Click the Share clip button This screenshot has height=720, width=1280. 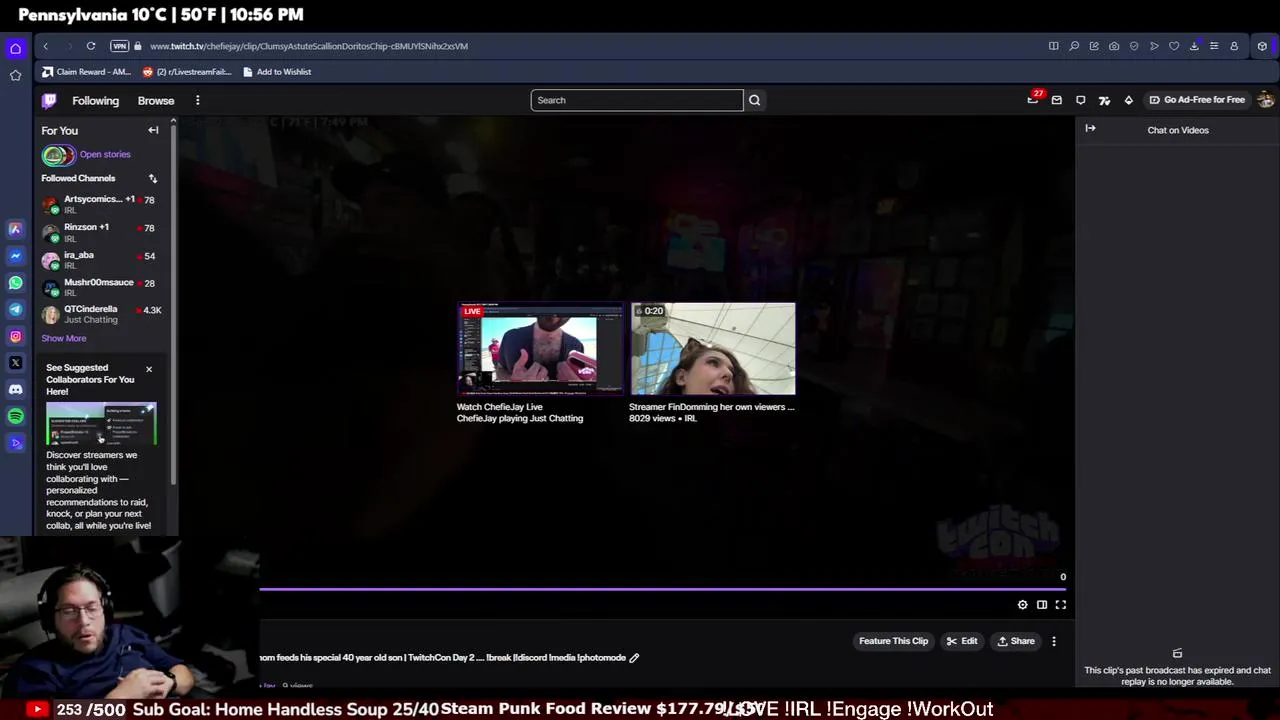[1016, 641]
